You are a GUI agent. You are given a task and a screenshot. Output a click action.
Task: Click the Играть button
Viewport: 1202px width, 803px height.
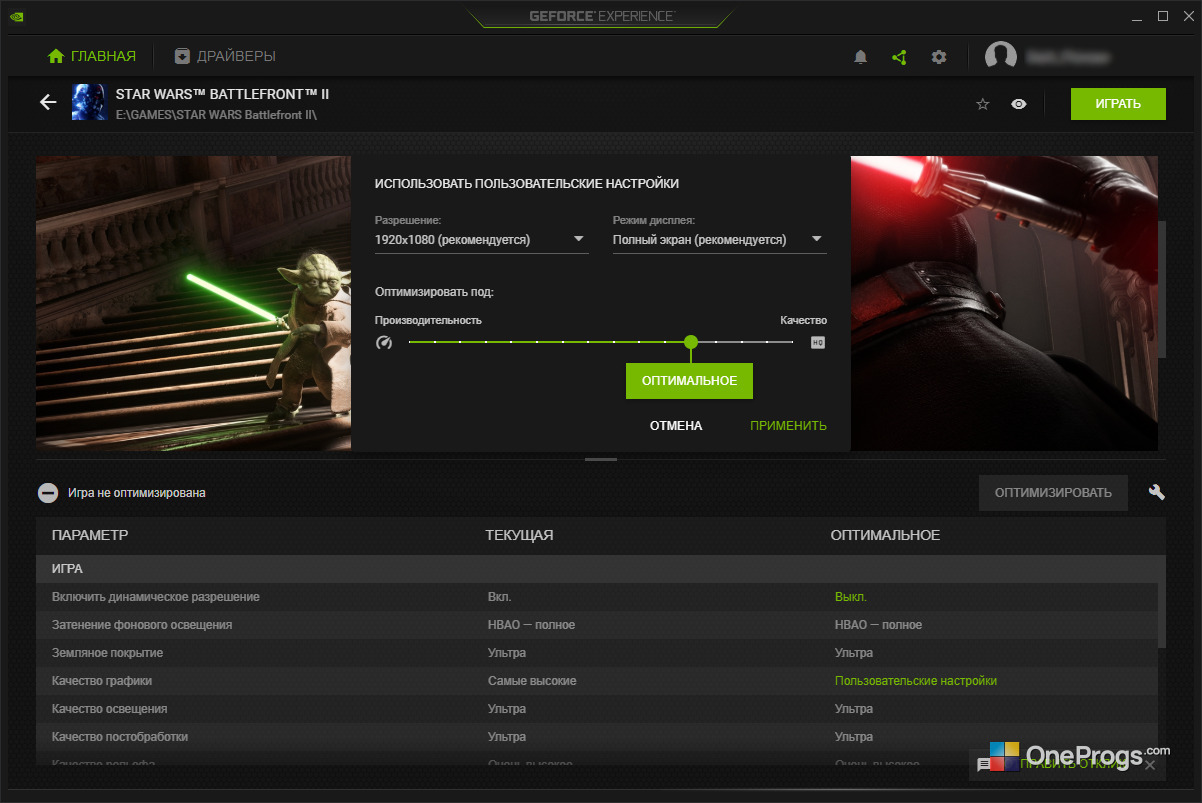point(1118,104)
